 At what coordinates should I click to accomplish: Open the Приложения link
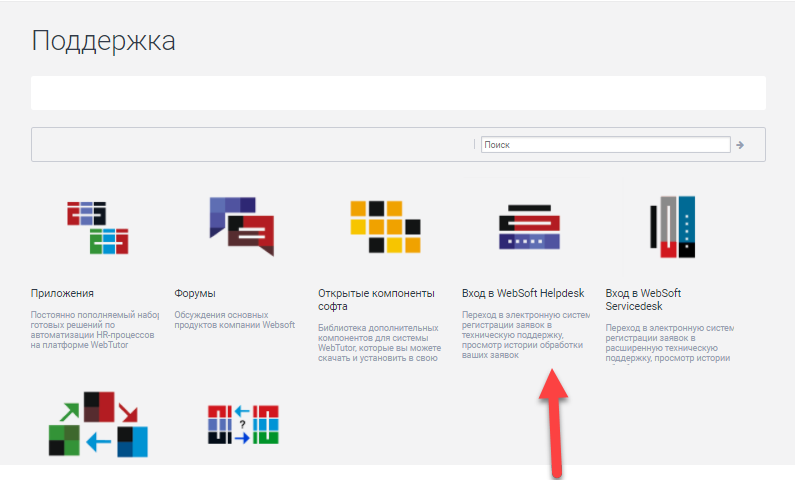point(62,293)
